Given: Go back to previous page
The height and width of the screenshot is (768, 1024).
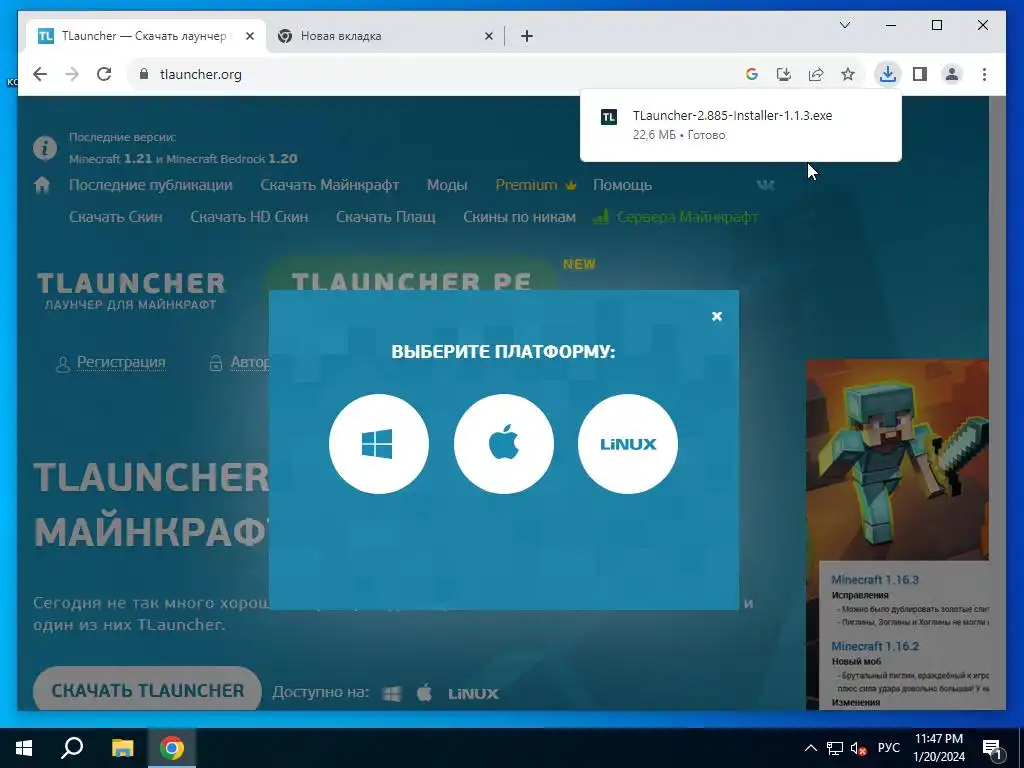Looking at the screenshot, I should (x=40, y=74).
